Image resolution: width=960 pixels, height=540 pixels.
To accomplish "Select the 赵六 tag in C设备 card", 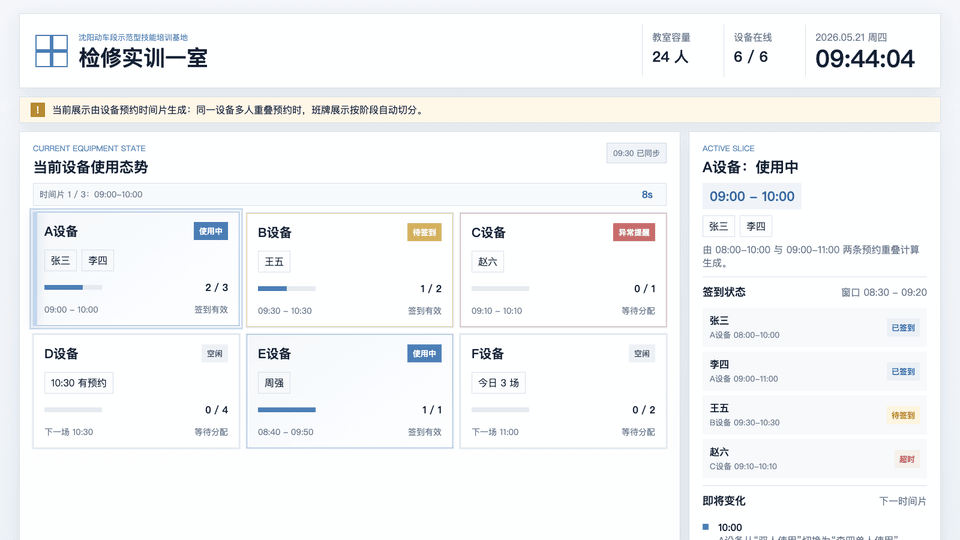I will 487,262.
